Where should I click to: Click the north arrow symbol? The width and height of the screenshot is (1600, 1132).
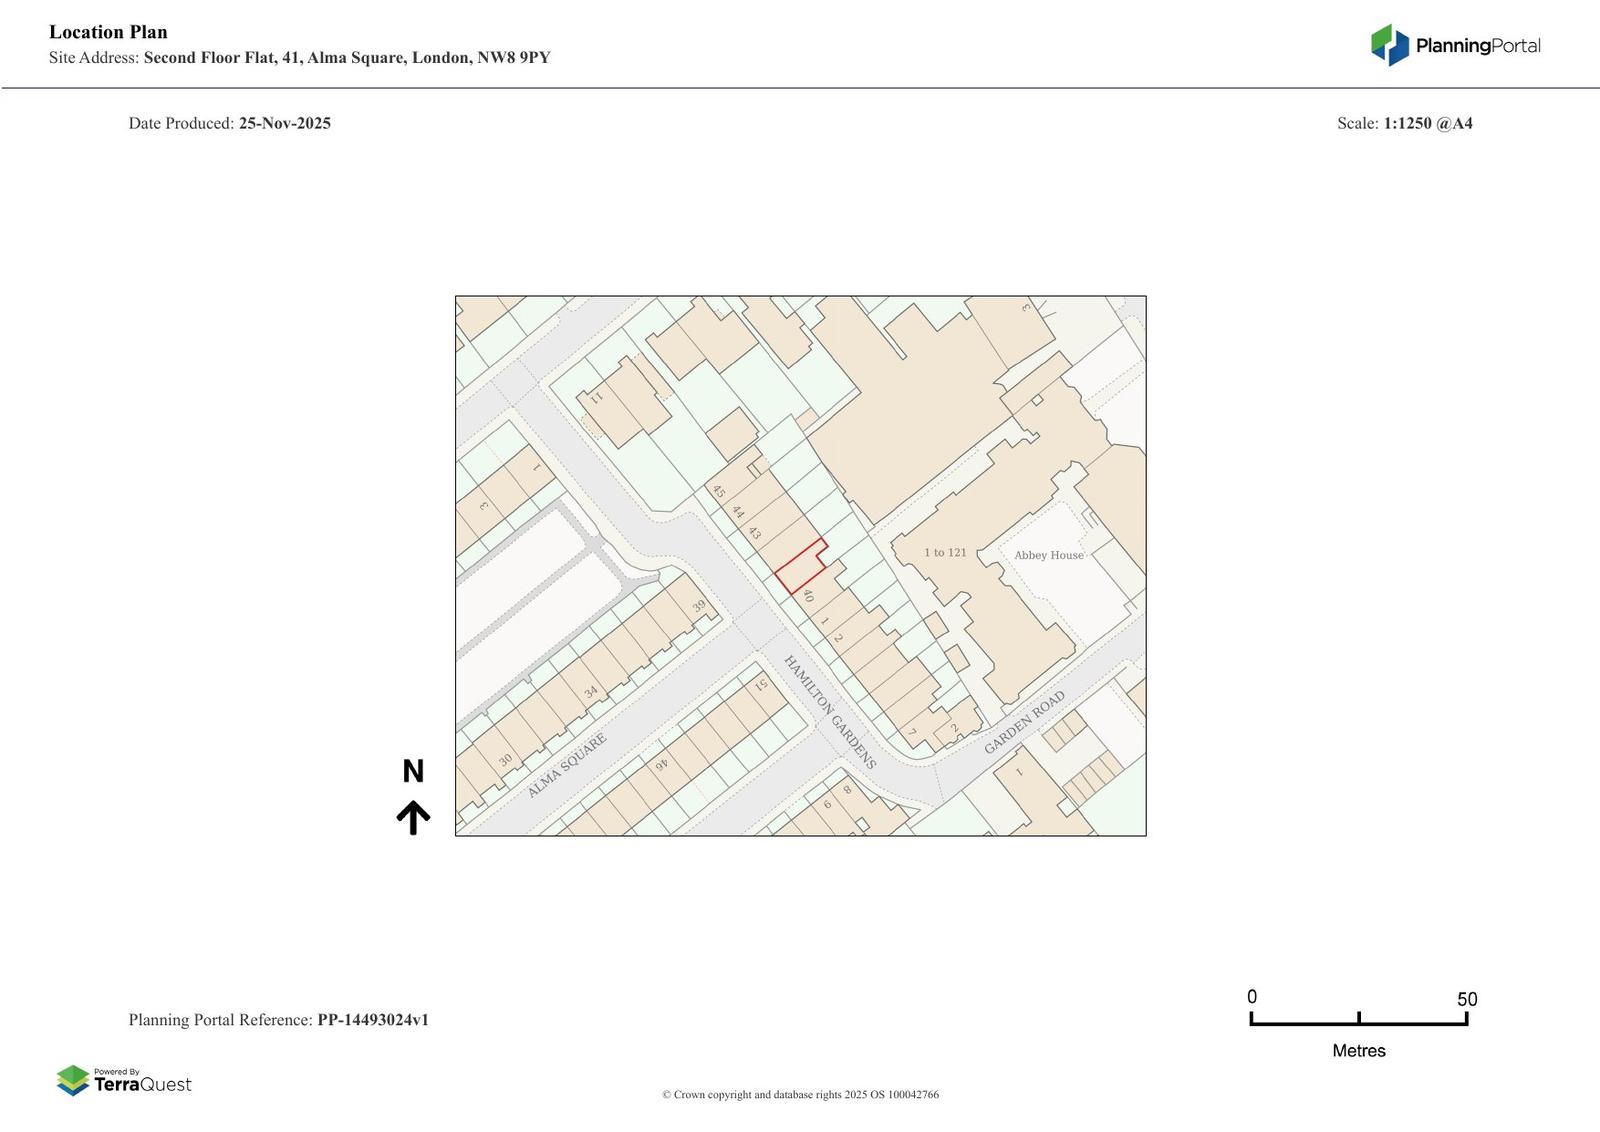tap(413, 817)
